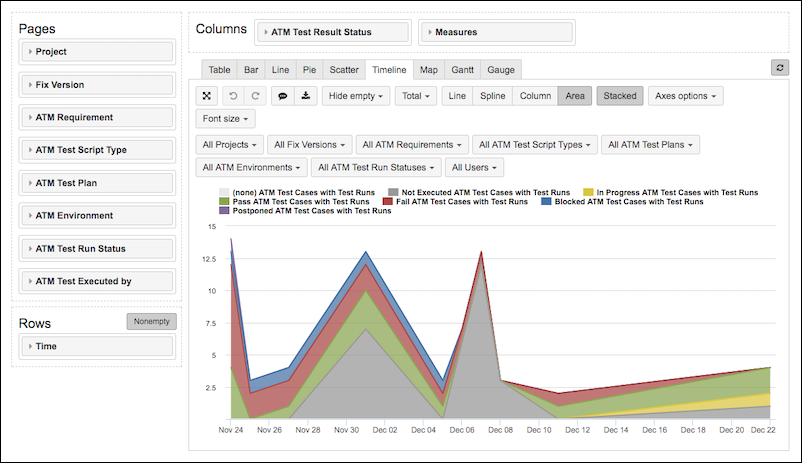Open the Hide empty dropdown
The image size is (802, 463).
(x=355, y=96)
